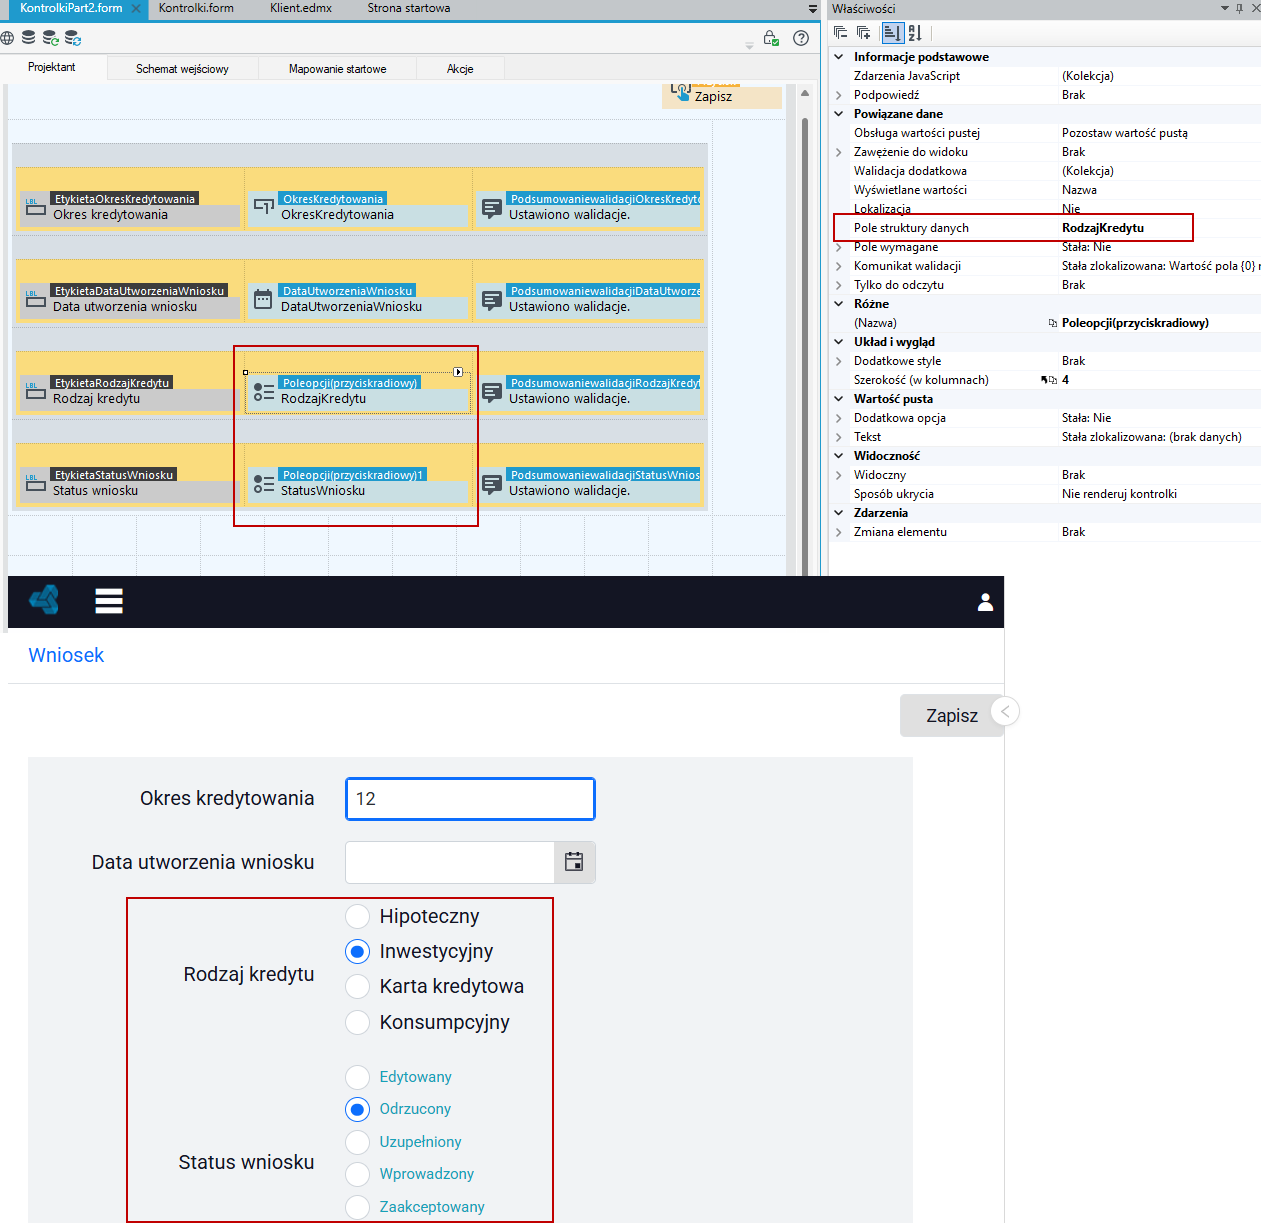The image size is (1261, 1223).
Task: Switch to the Schemat wejściowy tab
Action: (x=182, y=69)
